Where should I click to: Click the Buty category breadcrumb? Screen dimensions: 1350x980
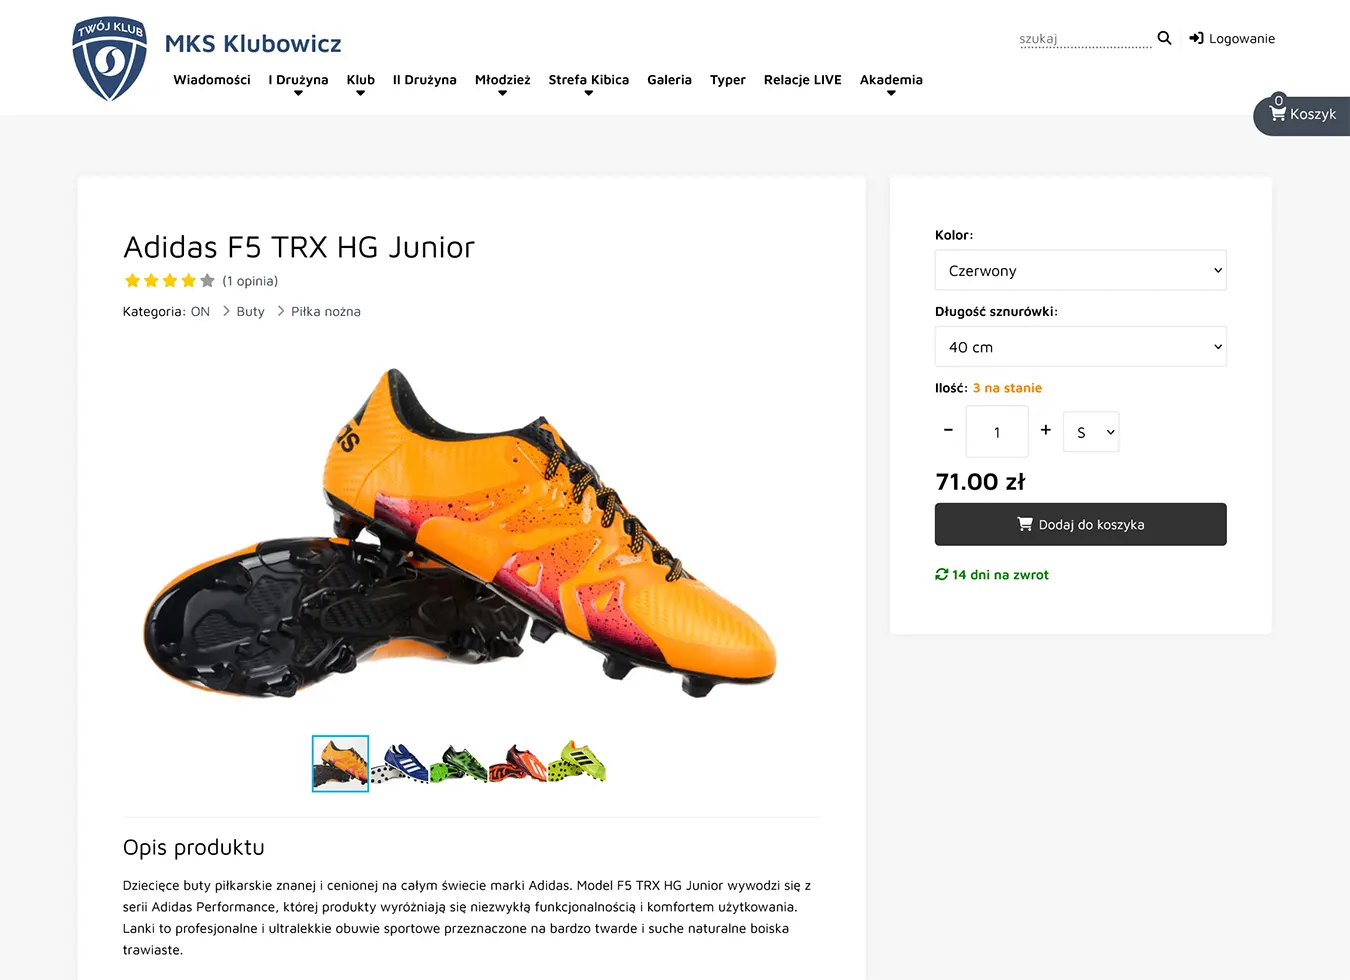point(250,312)
